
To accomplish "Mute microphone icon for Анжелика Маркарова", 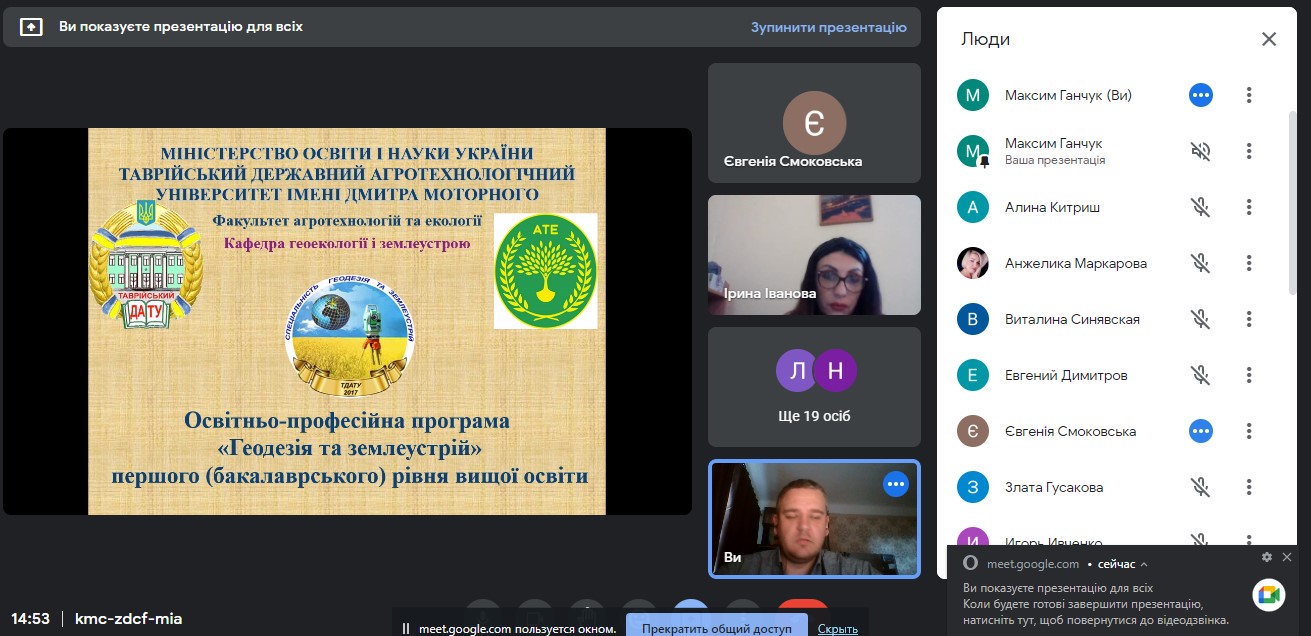I will pos(1201,263).
